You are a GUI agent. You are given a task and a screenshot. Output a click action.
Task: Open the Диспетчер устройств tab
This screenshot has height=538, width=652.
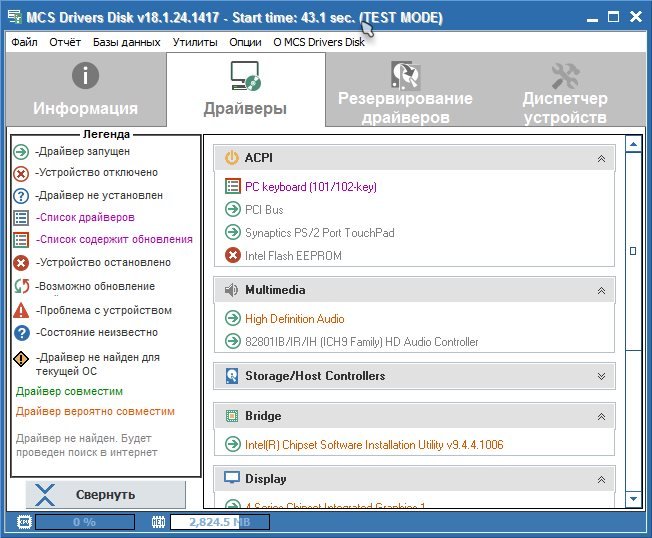tap(565, 89)
